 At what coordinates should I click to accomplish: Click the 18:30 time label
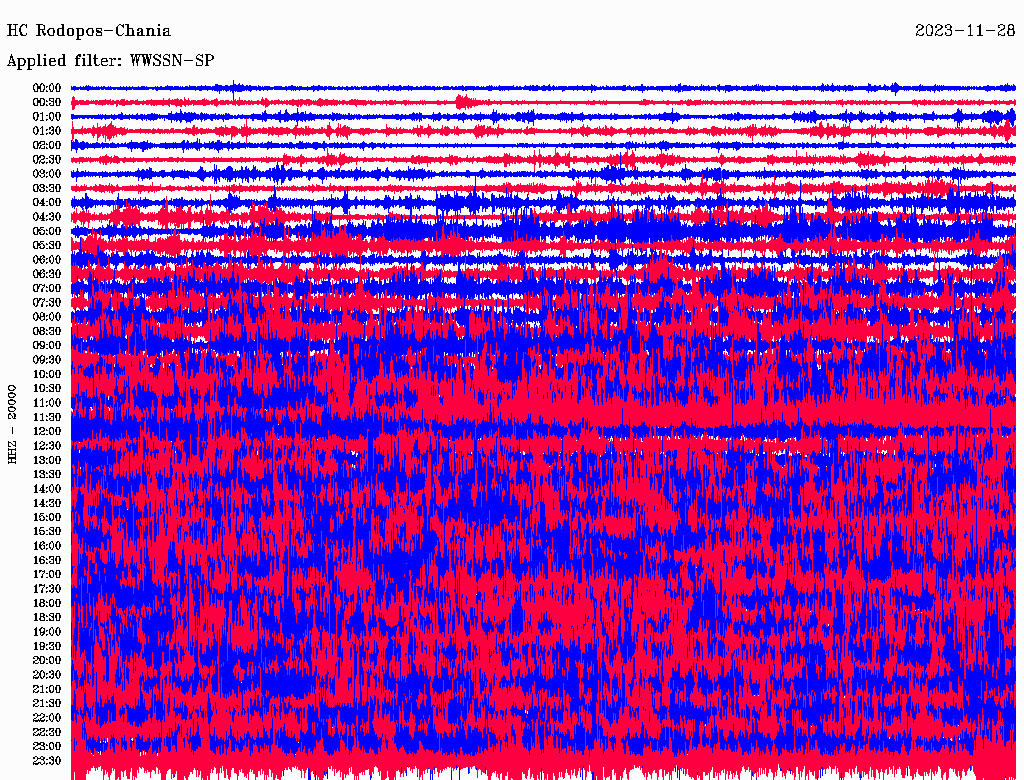point(47,617)
